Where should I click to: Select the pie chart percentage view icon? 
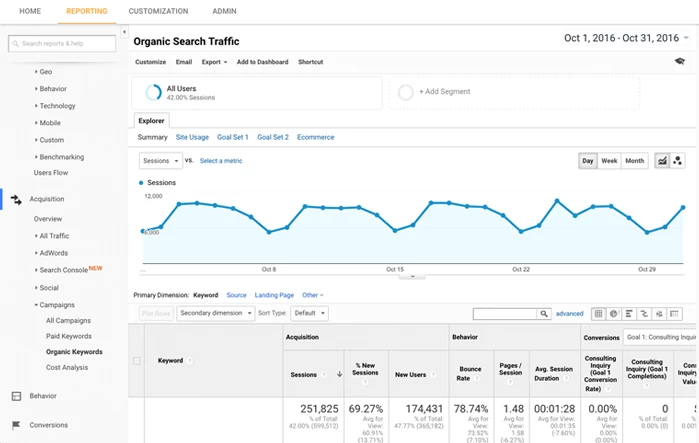pos(613,314)
